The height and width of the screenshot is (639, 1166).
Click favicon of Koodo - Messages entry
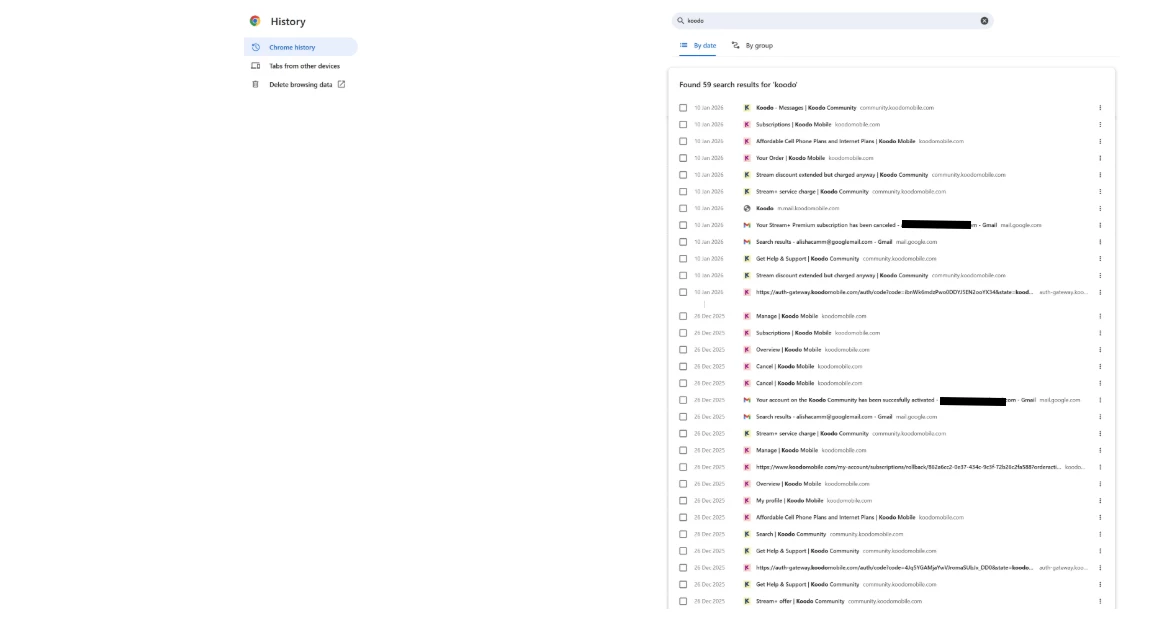coord(747,108)
